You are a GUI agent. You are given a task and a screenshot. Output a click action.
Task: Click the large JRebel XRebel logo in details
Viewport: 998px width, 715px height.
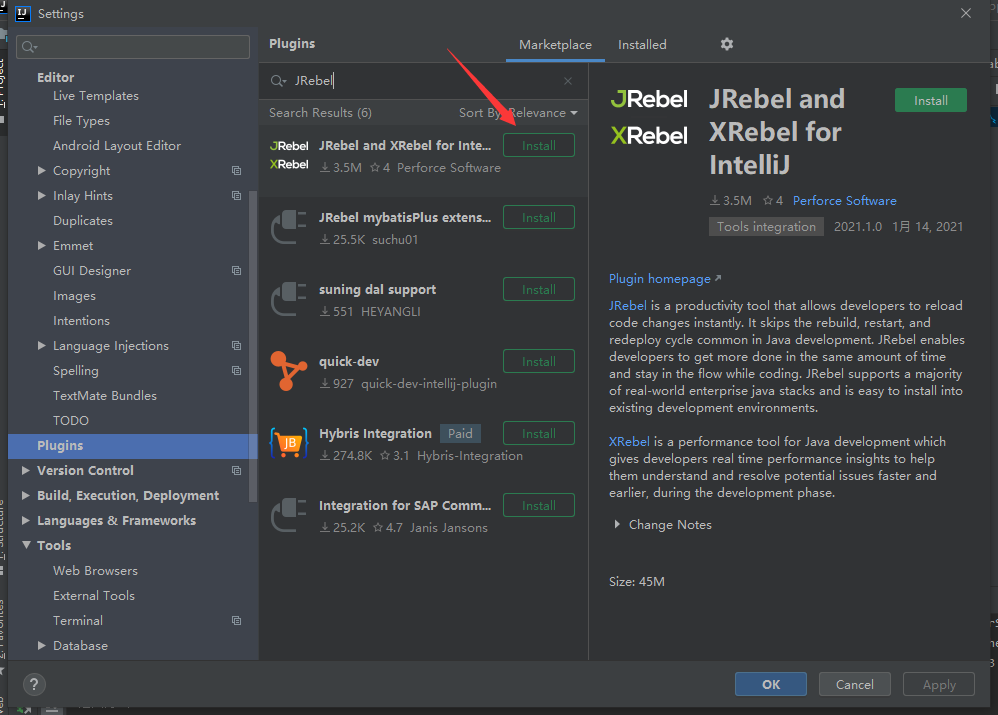[x=649, y=117]
